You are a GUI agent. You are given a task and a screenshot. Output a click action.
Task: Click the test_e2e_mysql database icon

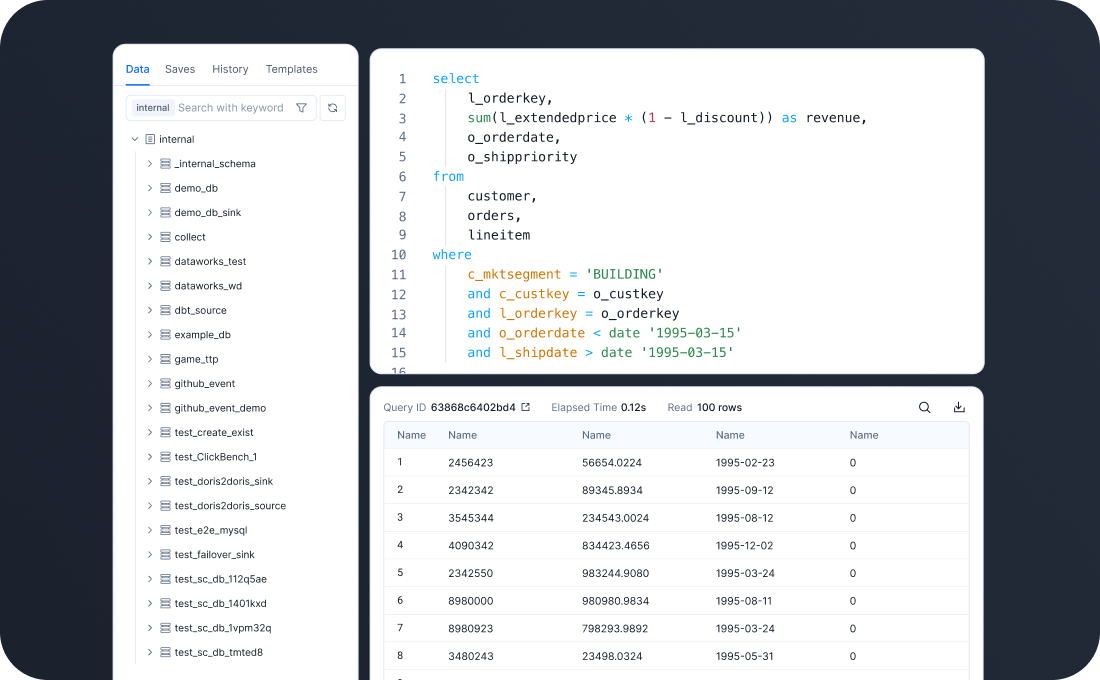click(x=166, y=530)
